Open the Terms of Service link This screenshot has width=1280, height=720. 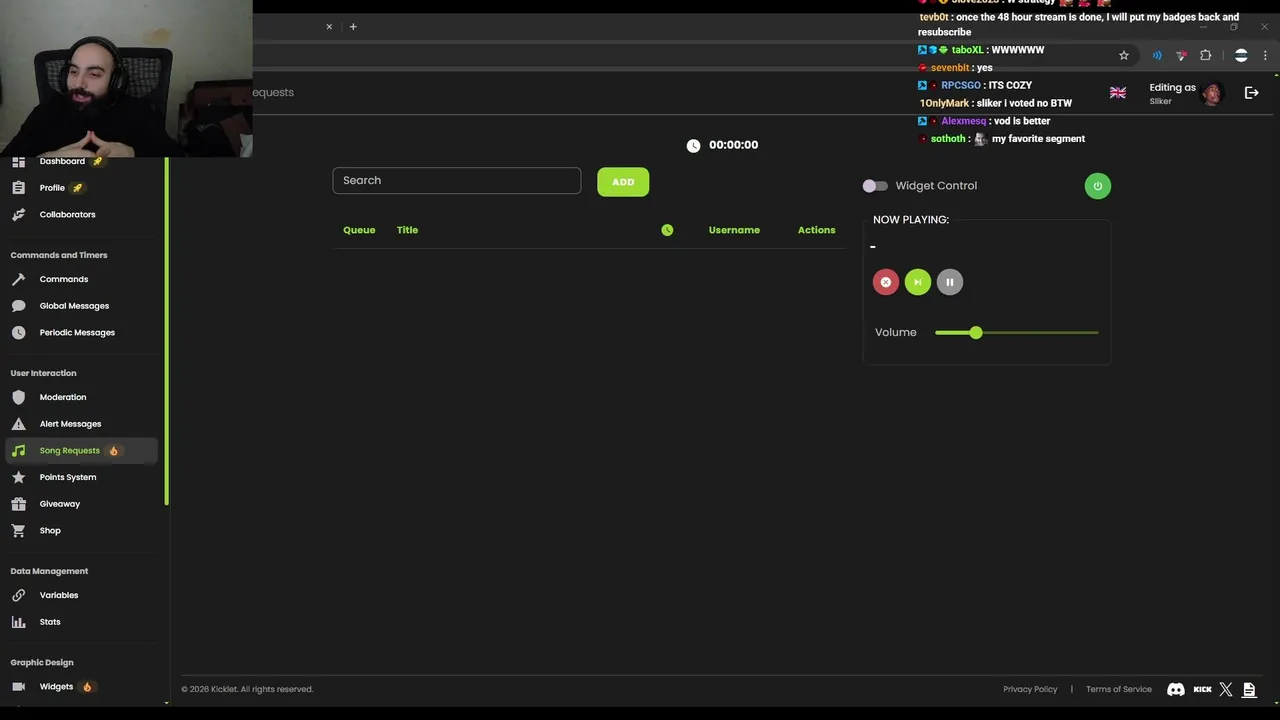coord(1119,689)
